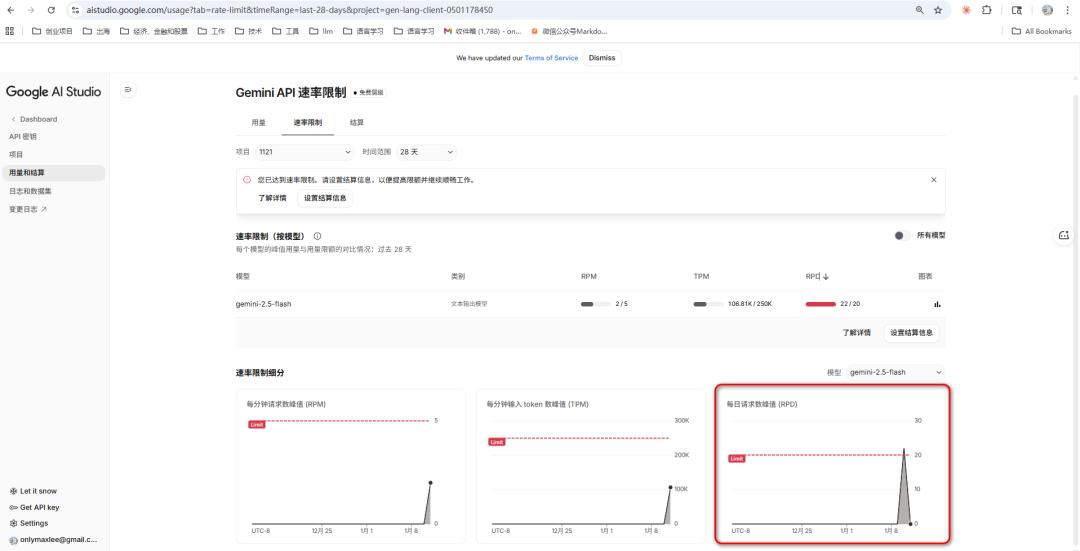Click the red RPD 22 / 20 progress bar
This screenshot has height=551, width=1080.
(x=820, y=304)
